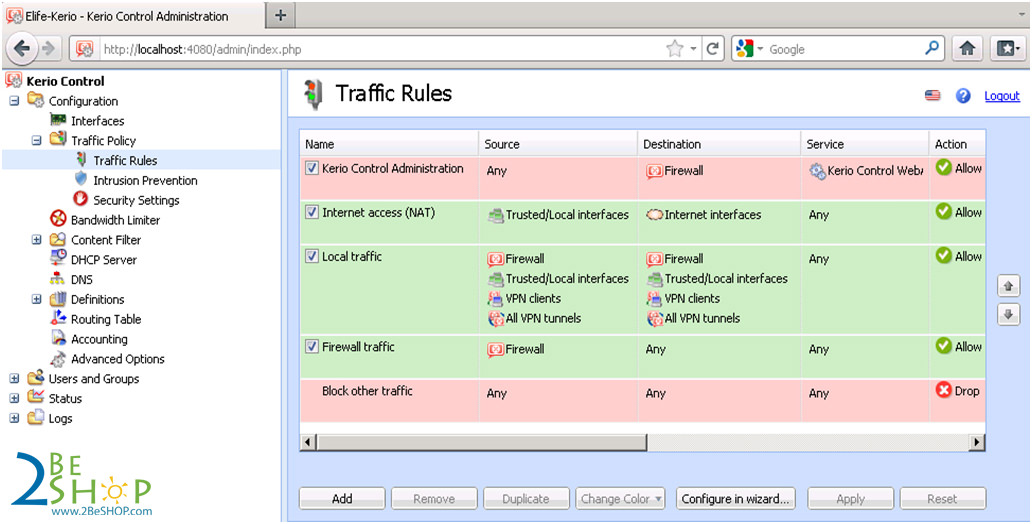1032x524 pixels.
Task: Click the Accounting icon
Action: point(59,338)
